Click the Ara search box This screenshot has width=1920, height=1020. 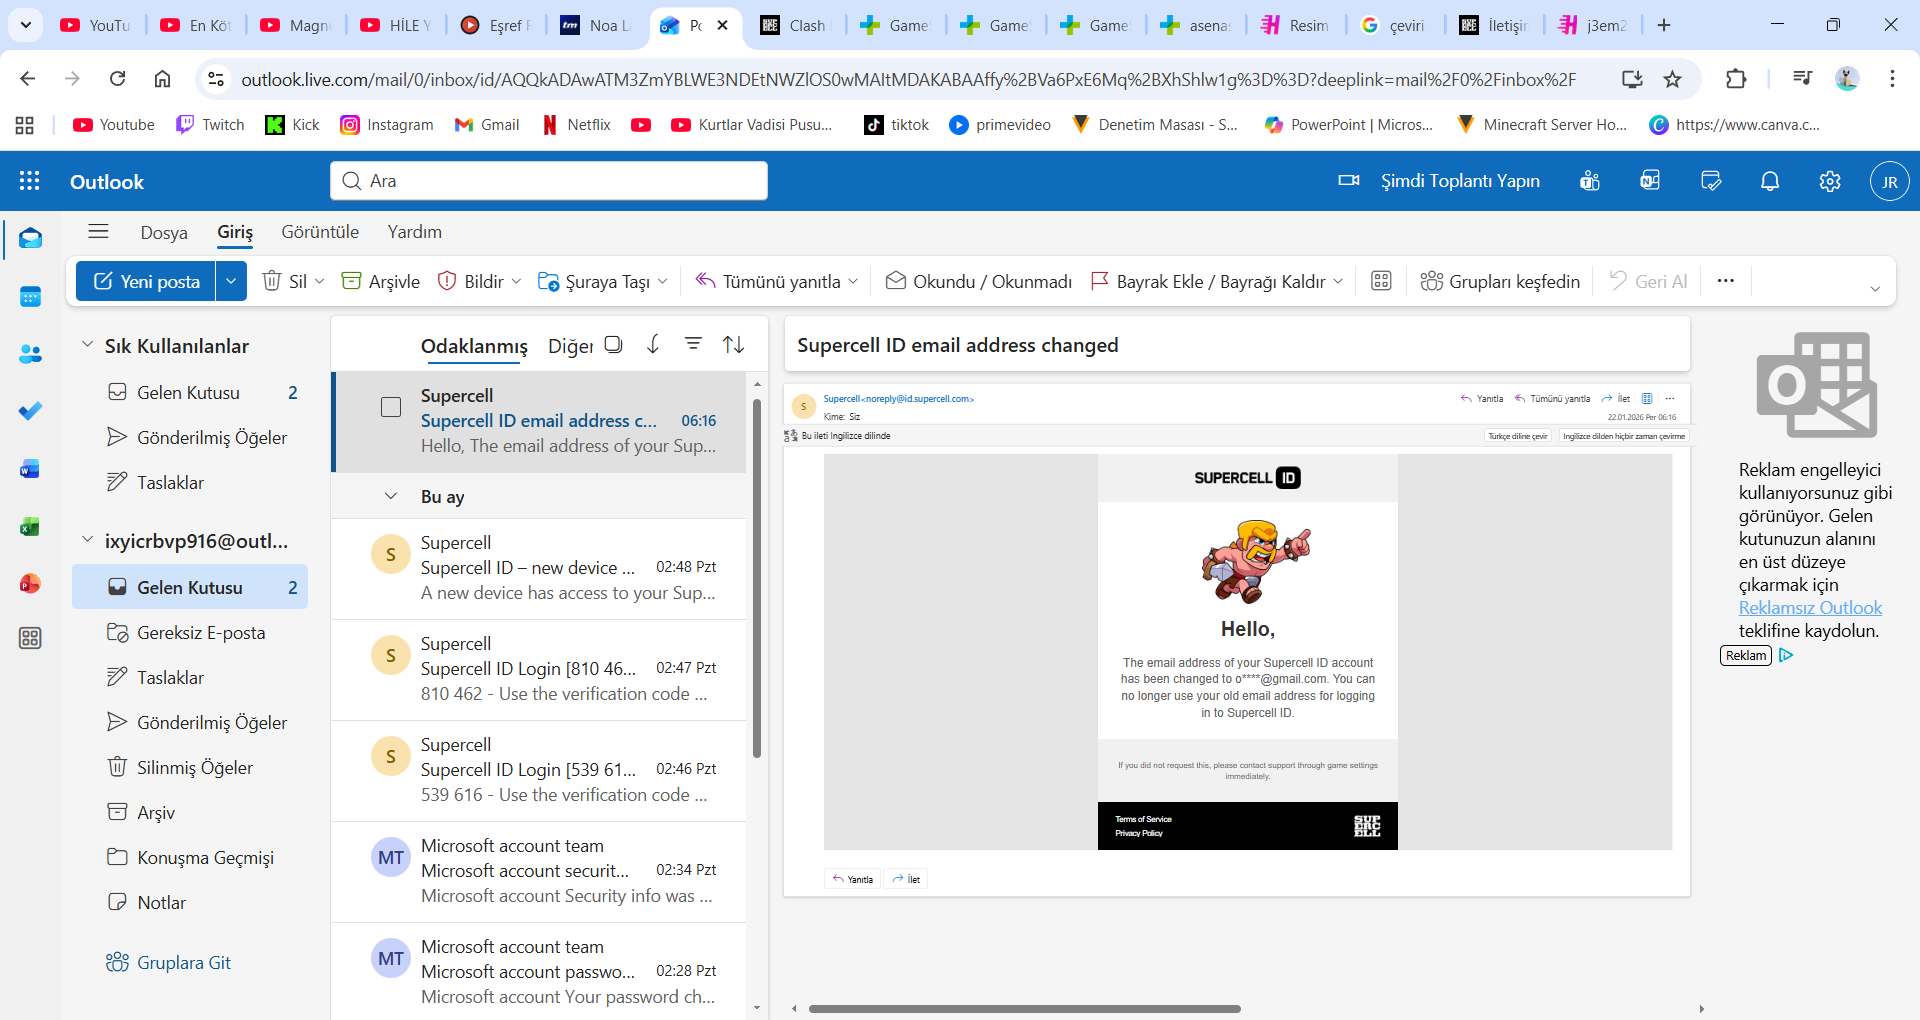[549, 181]
